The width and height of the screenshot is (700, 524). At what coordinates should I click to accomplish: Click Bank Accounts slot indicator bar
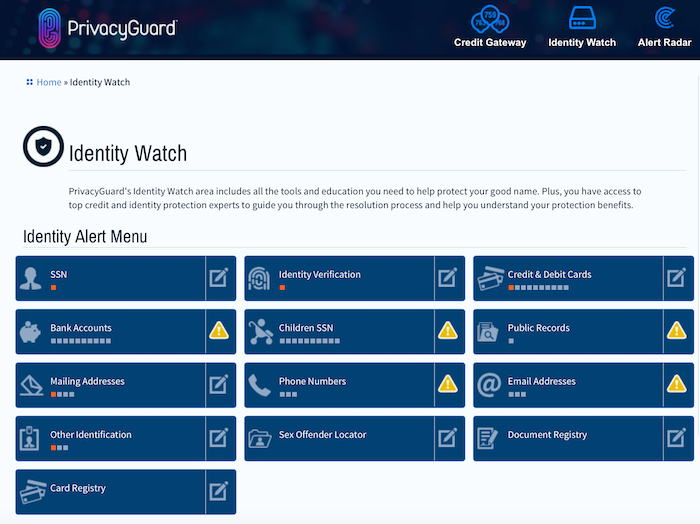point(81,341)
